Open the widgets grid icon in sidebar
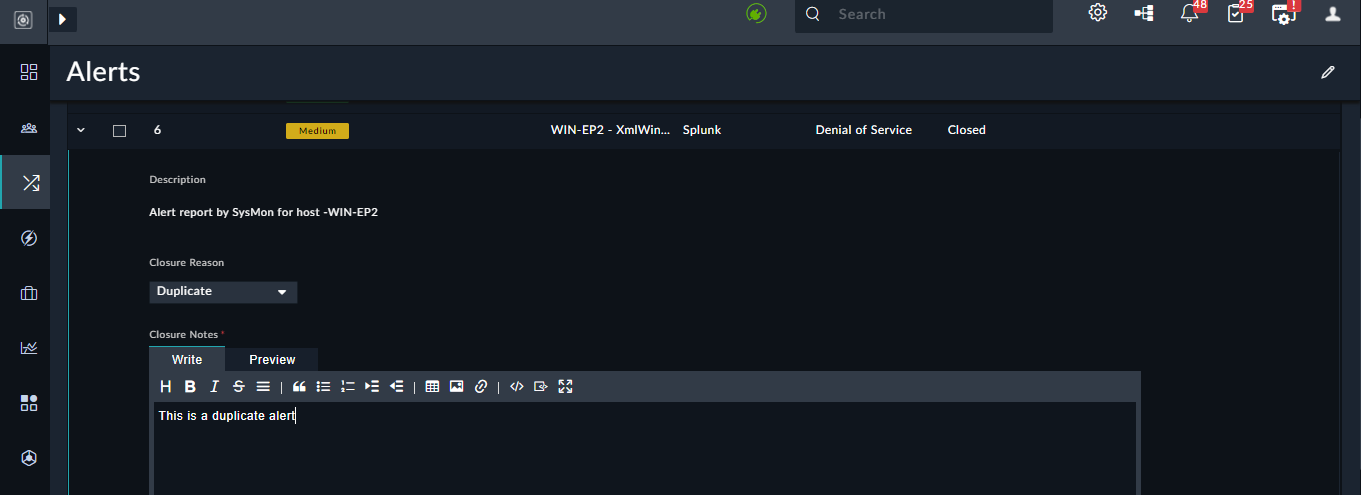Image resolution: width=1361 pixels, height=495 pixels. coord(29,403)
